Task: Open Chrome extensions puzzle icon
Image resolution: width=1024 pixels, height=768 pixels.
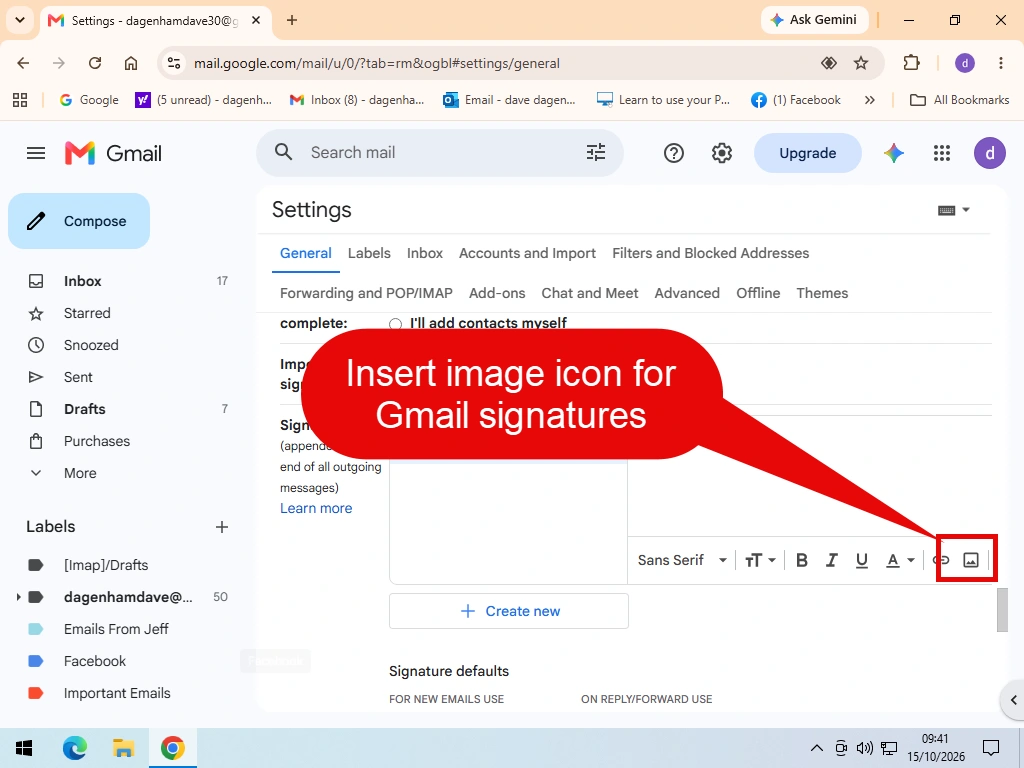Action: 911,63
